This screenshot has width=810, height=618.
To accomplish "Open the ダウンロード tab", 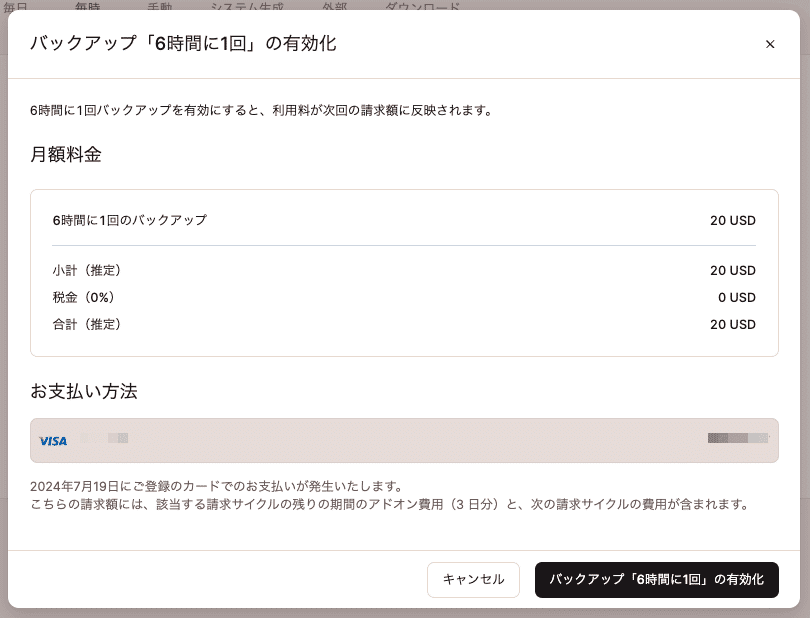I will (423, 8).
